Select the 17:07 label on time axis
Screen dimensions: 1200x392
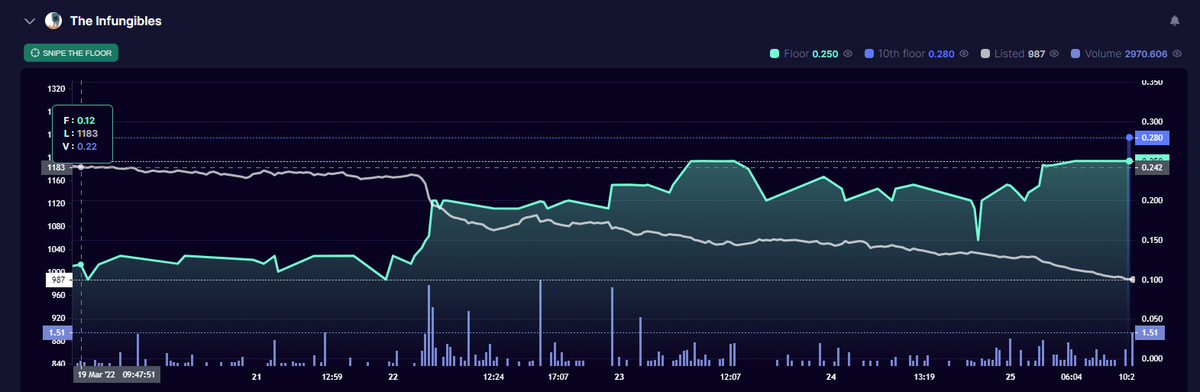[x=557, y=378]
